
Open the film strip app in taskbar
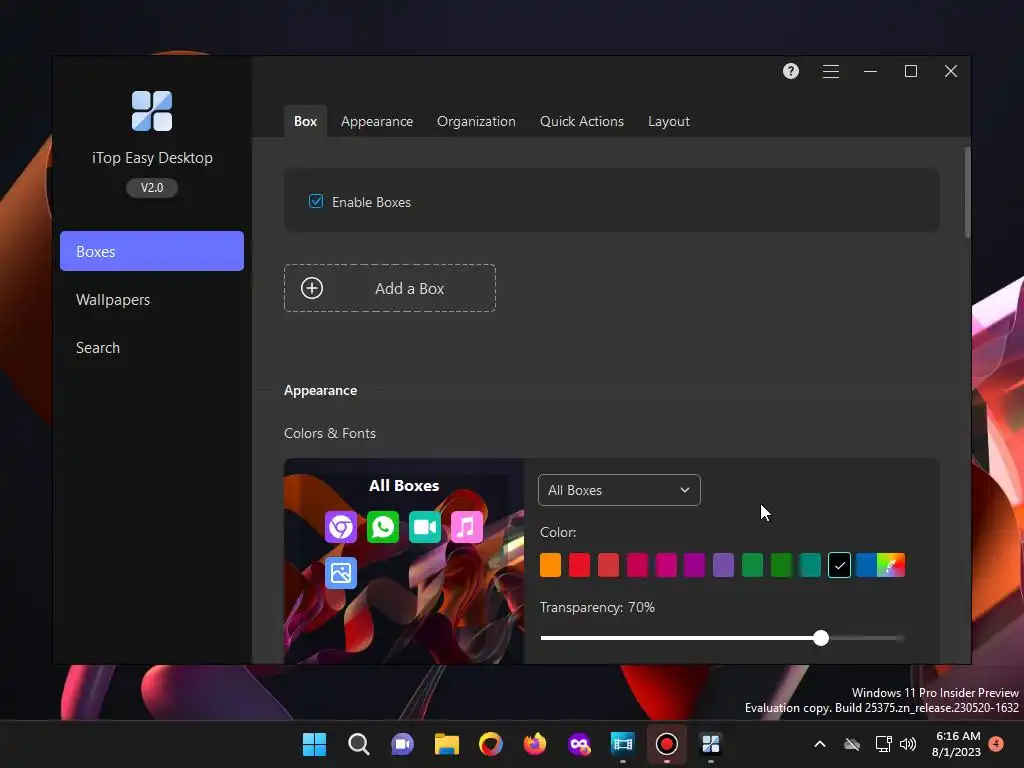pyautogui.click(x=622, y=744)
